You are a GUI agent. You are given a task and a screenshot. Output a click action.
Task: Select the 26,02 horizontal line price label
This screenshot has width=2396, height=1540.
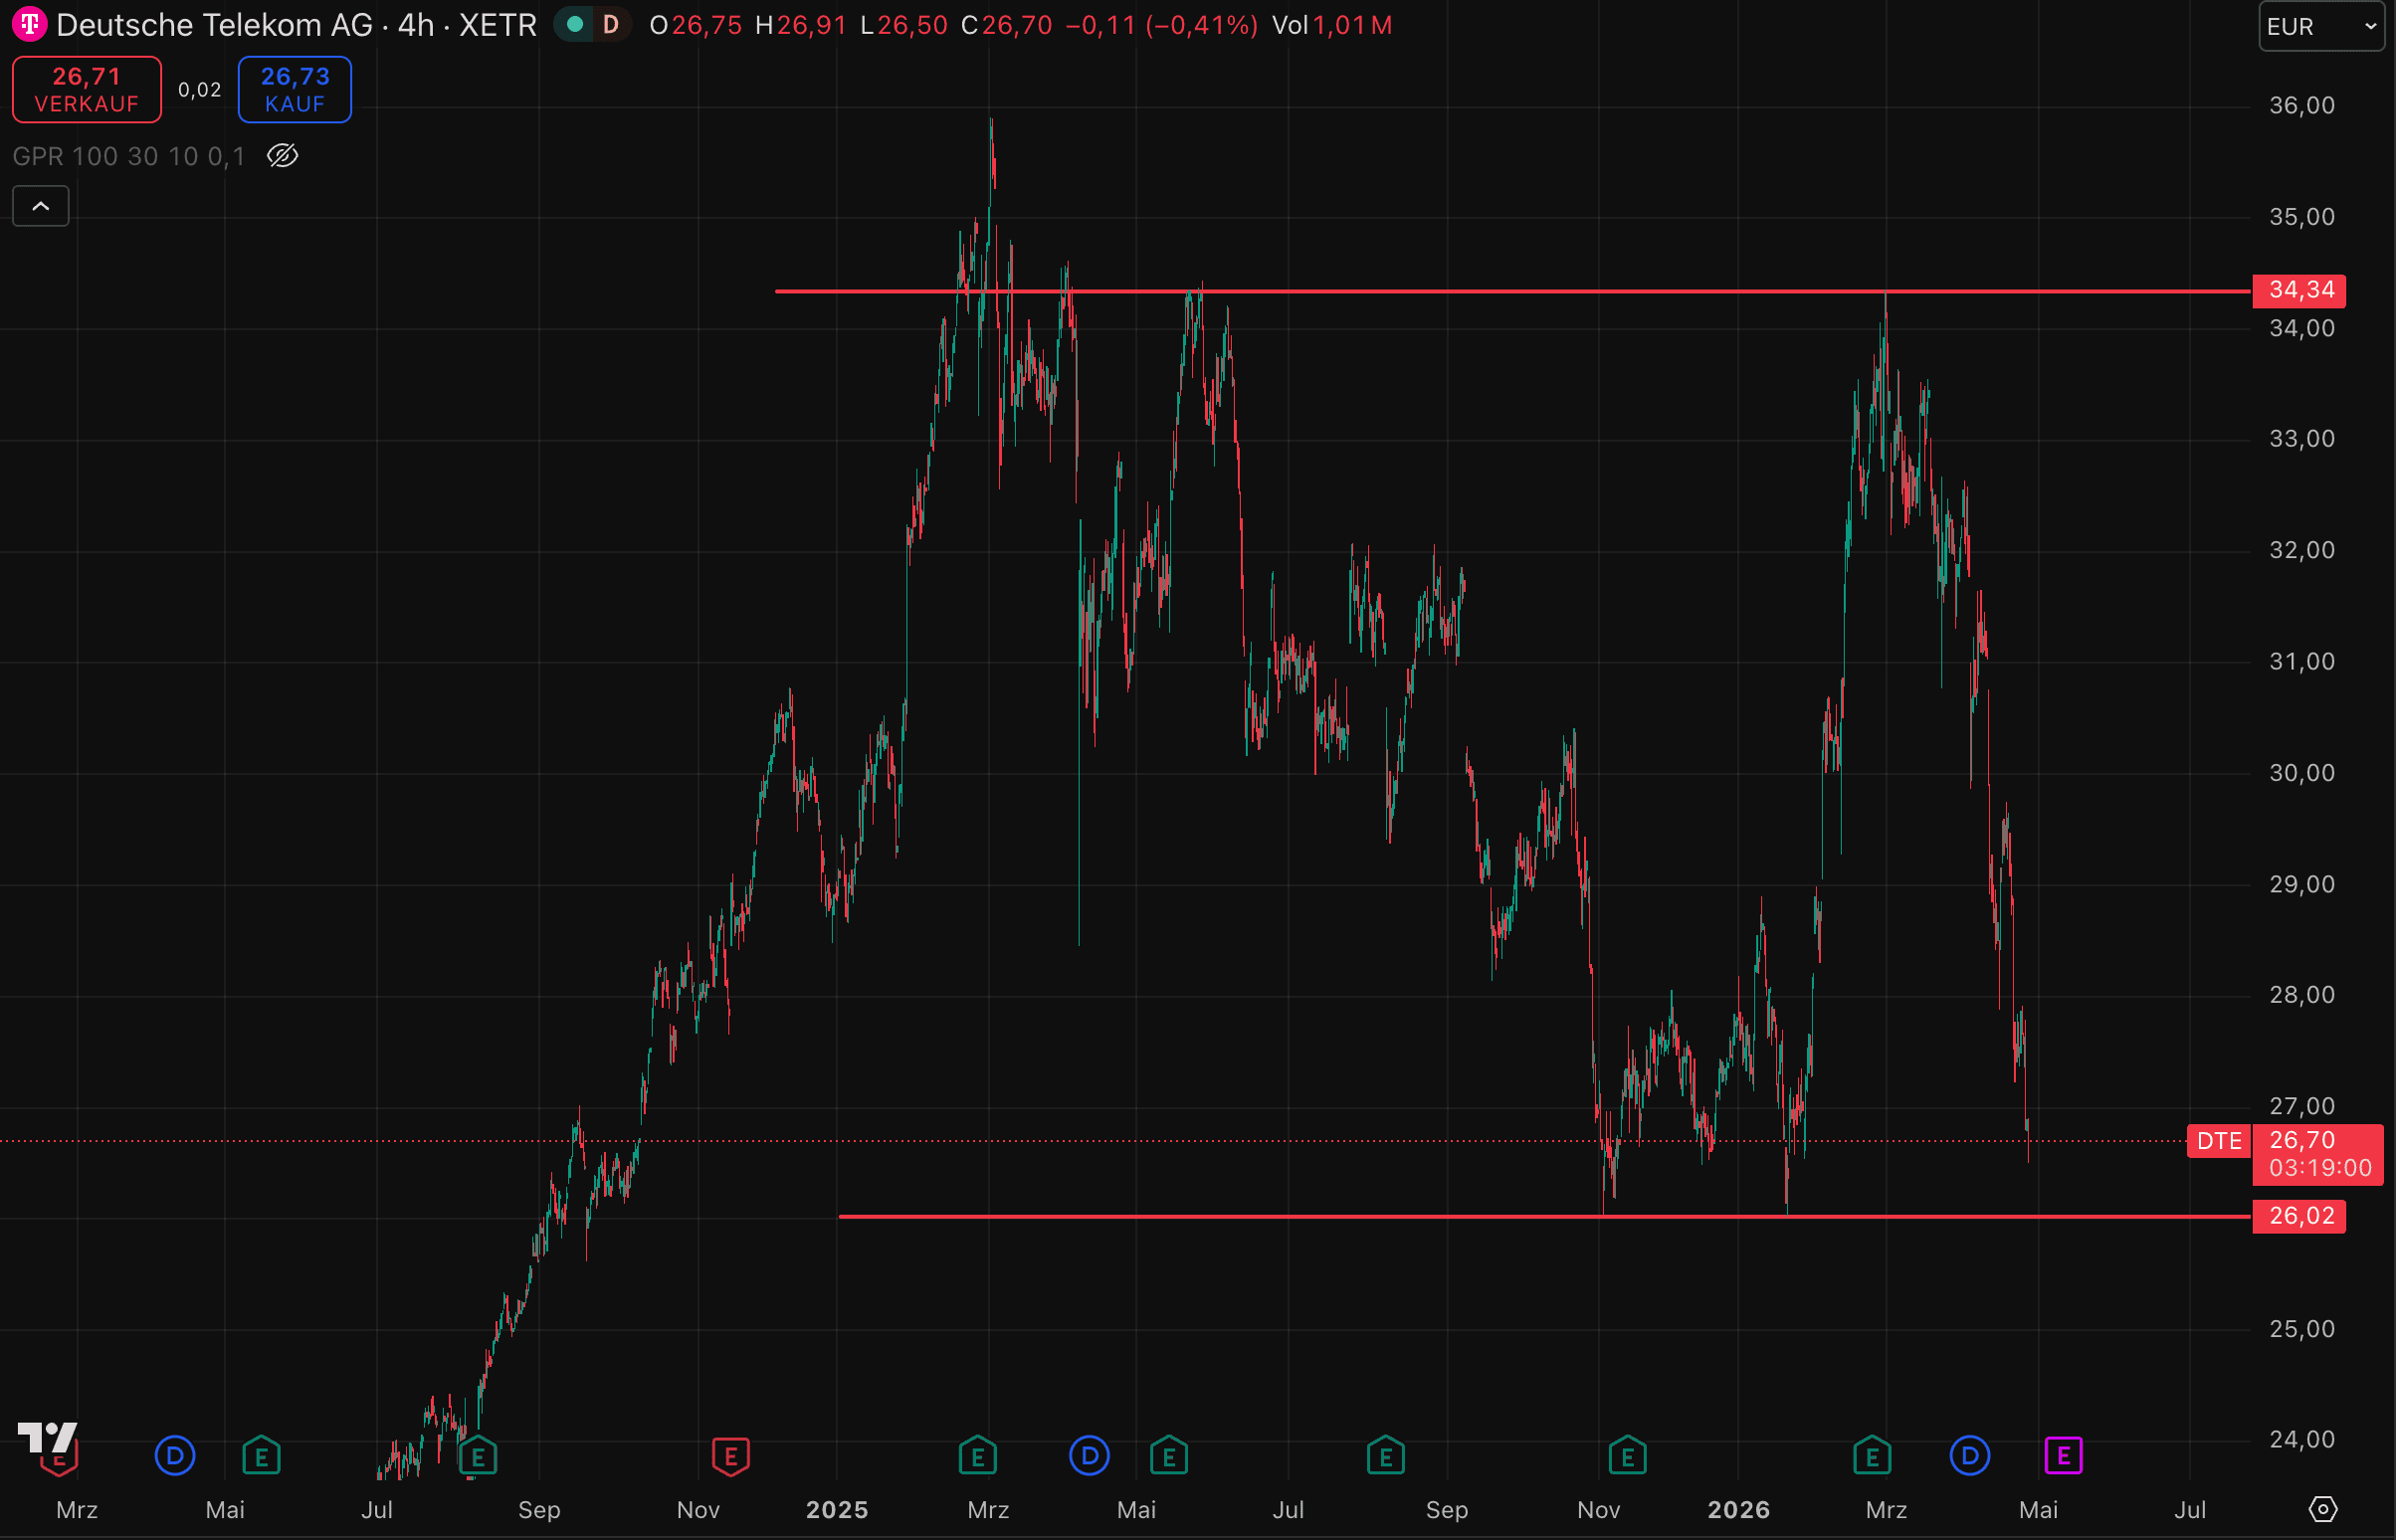click(2300, 1216)
